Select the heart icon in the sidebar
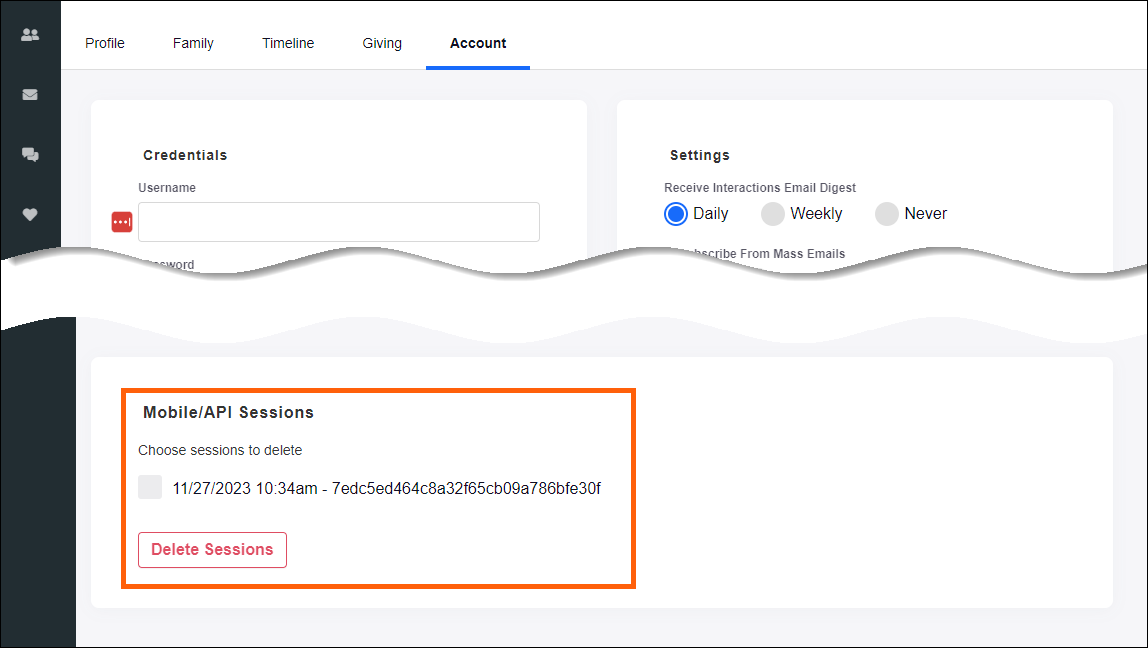 (x=30, y=214)
